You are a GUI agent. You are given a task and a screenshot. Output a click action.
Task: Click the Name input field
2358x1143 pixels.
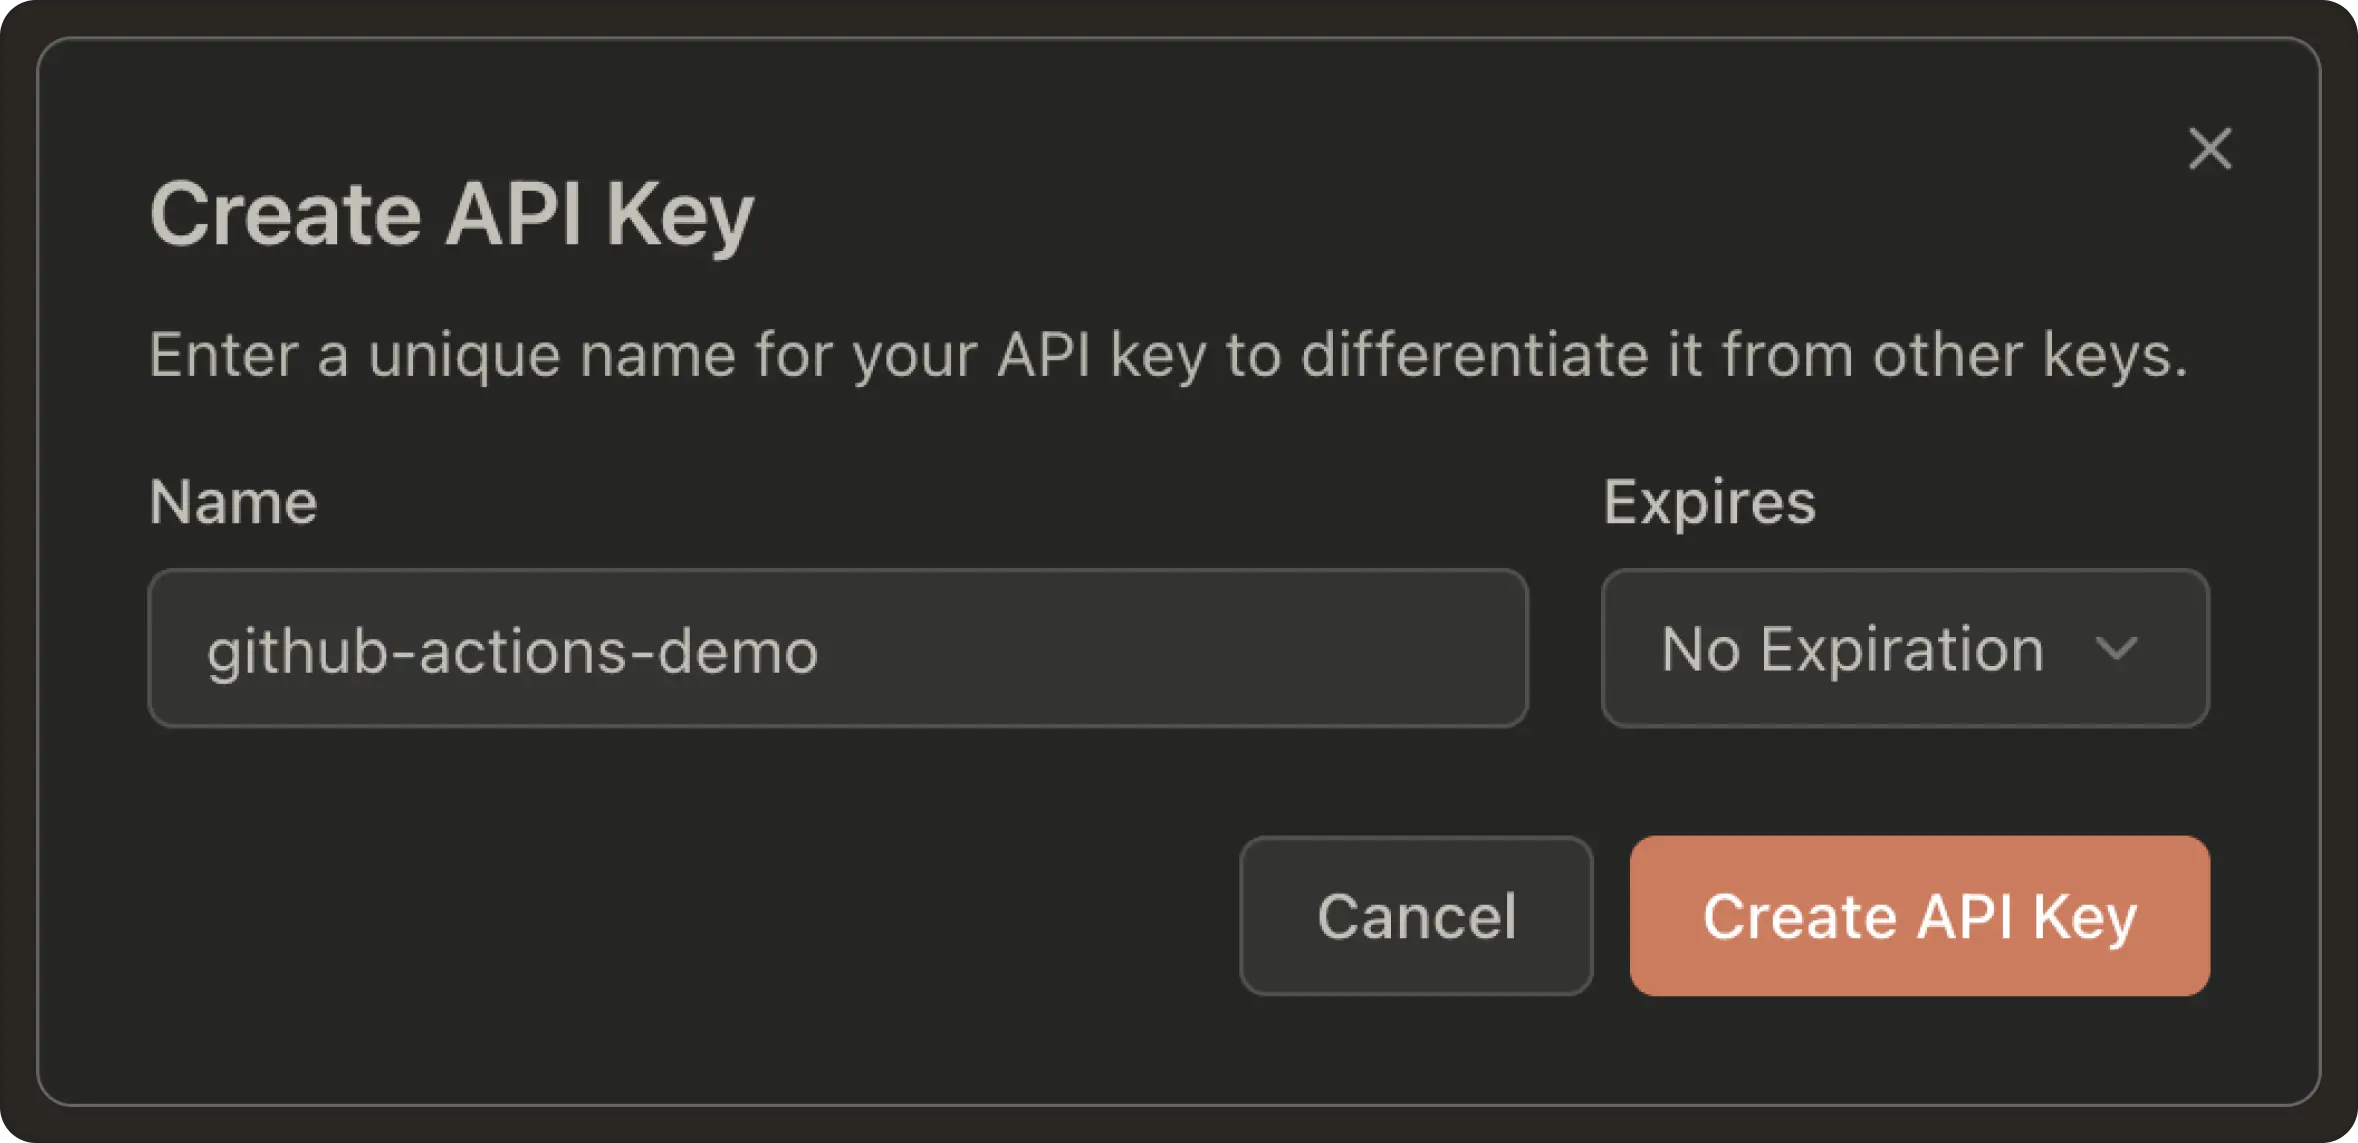point(837,648)
